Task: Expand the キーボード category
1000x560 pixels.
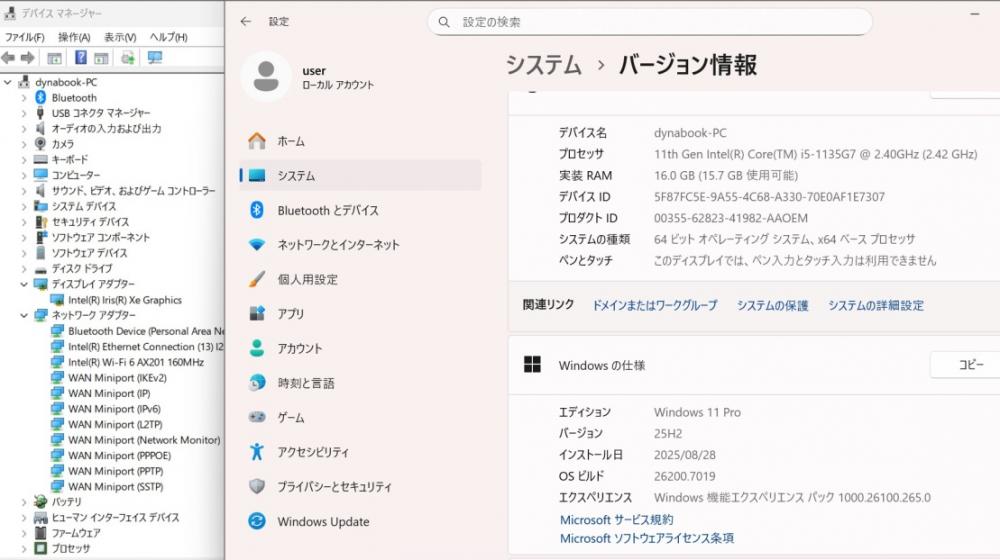Action: pyautogui.click(x=24, y=160)
